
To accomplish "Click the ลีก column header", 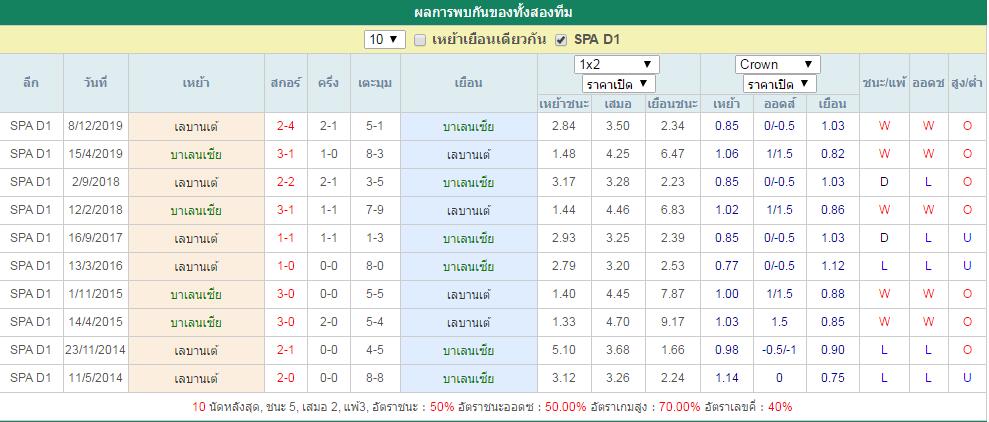I will coord(31,83).
